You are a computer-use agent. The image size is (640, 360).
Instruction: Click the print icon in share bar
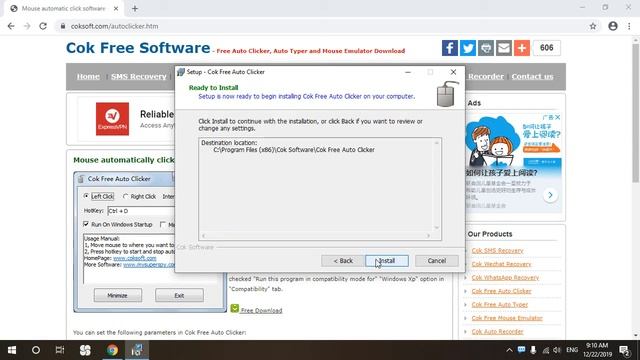[x=486, y=48]
